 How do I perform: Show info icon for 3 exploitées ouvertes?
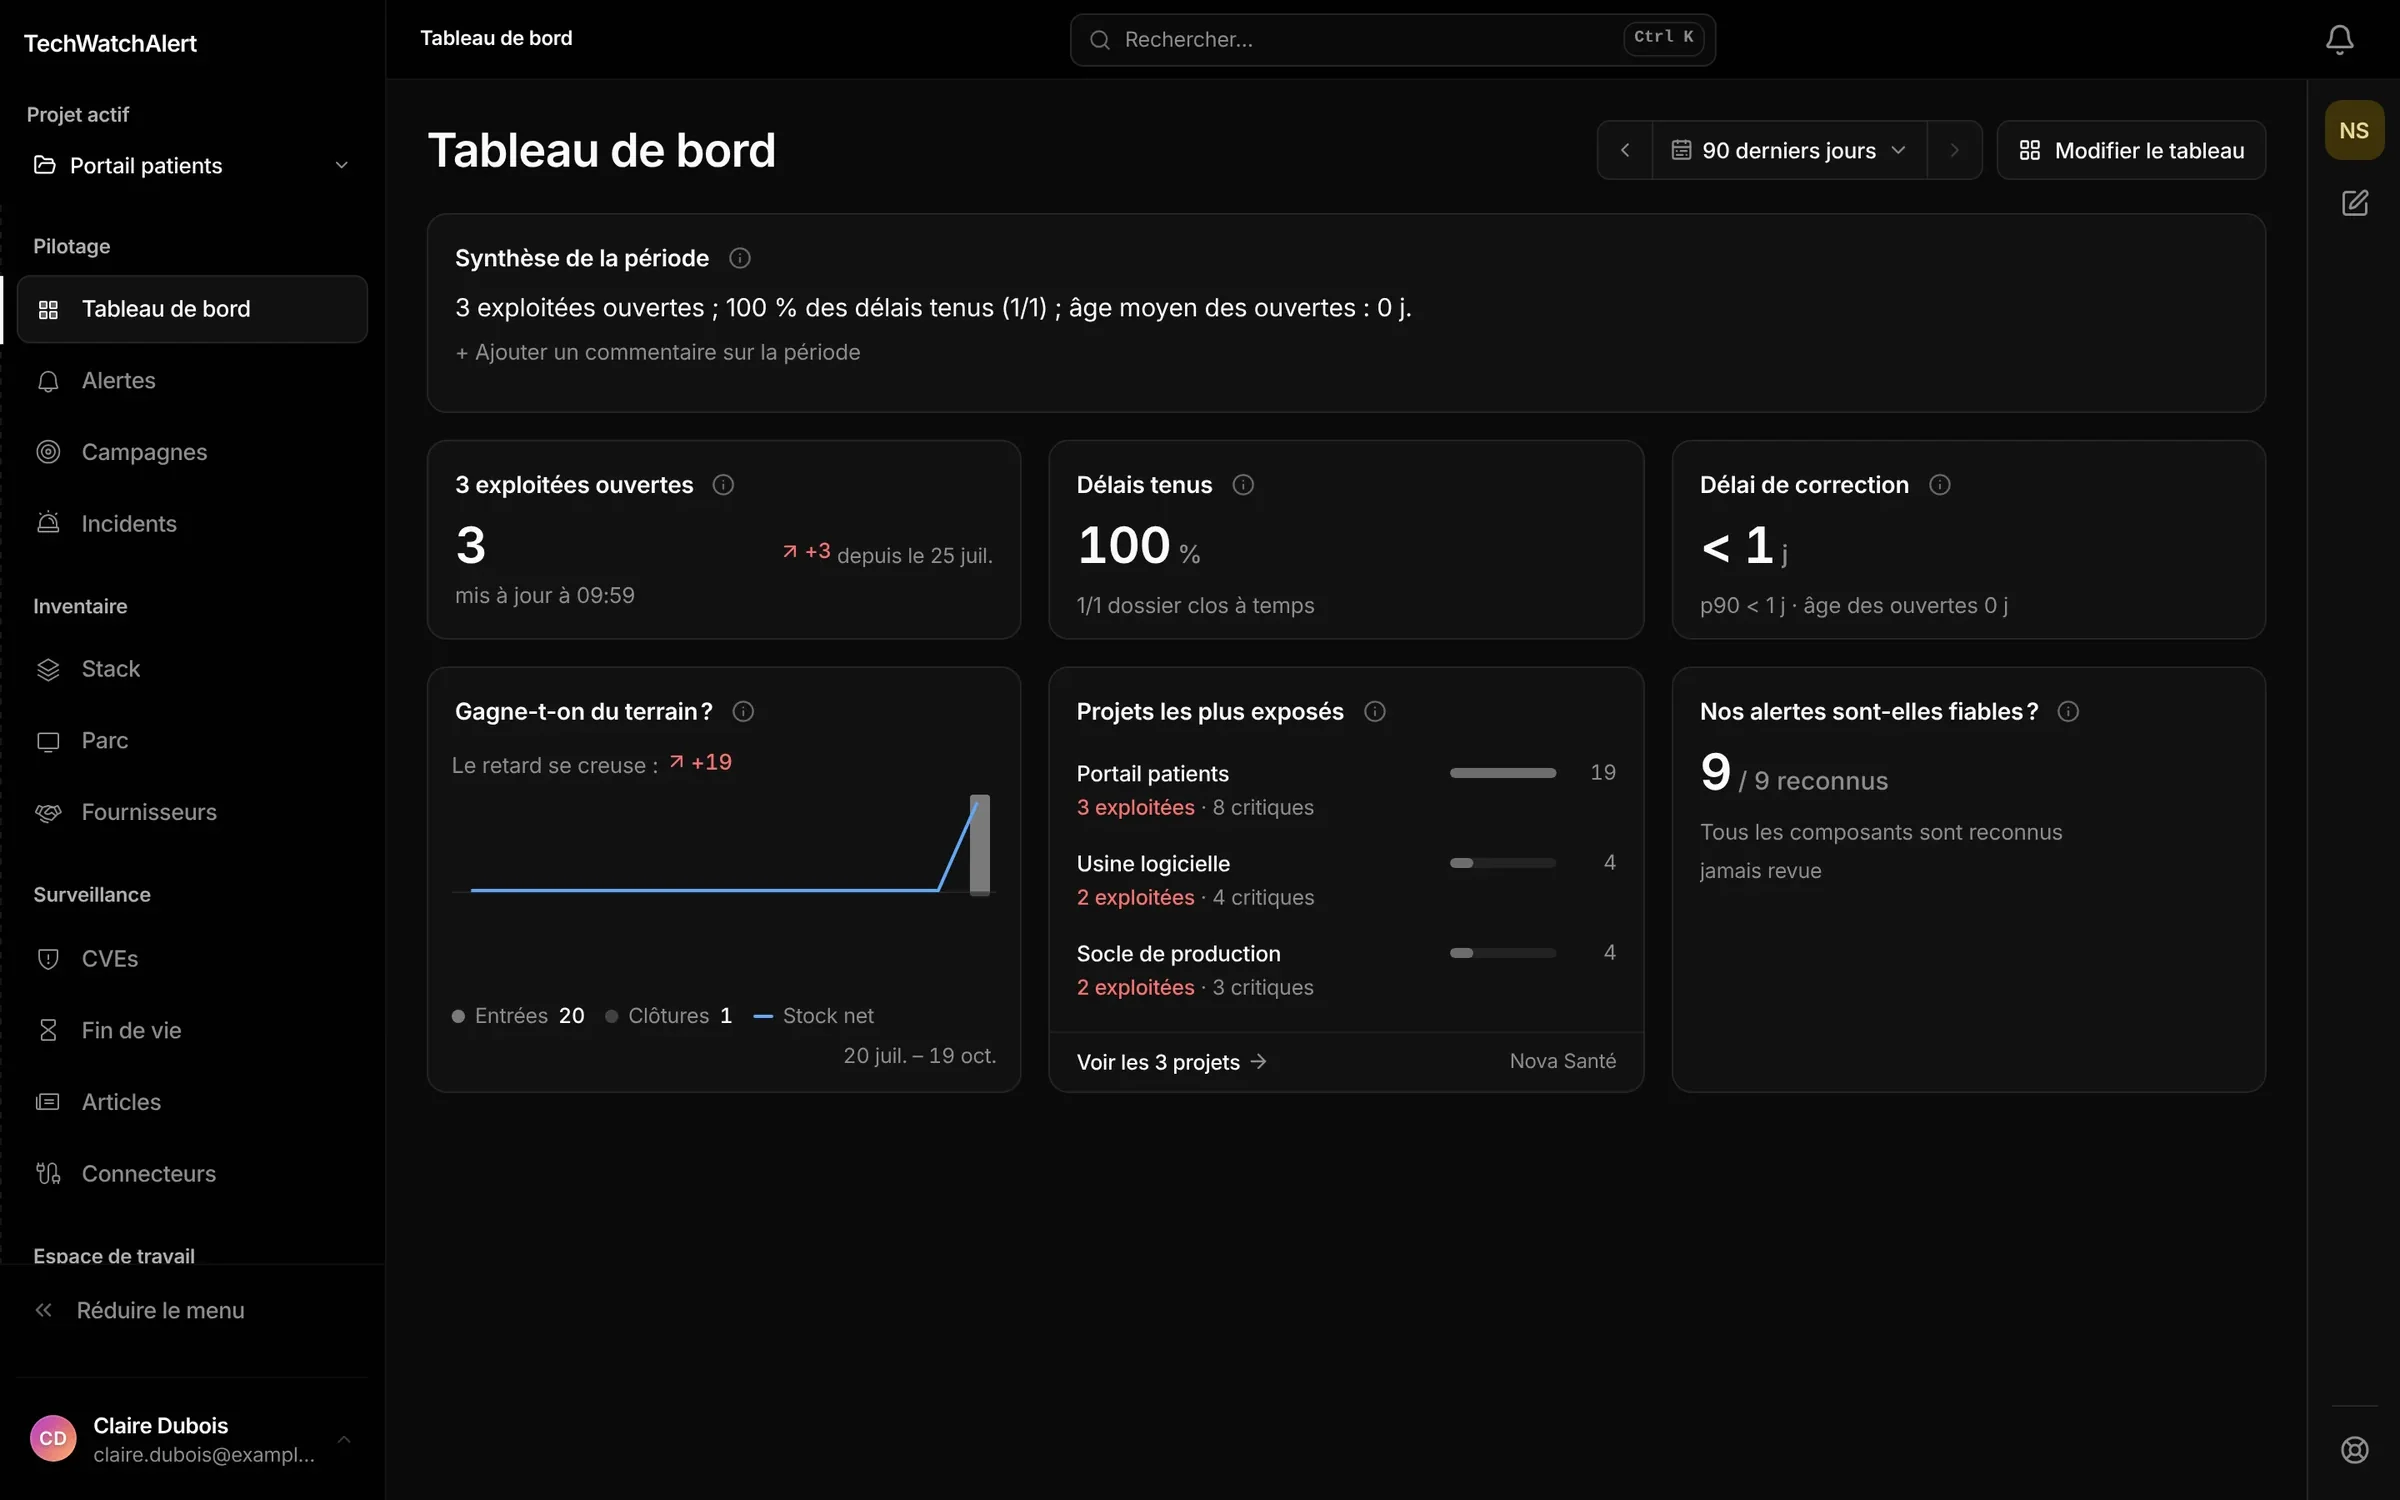(723, 485)
